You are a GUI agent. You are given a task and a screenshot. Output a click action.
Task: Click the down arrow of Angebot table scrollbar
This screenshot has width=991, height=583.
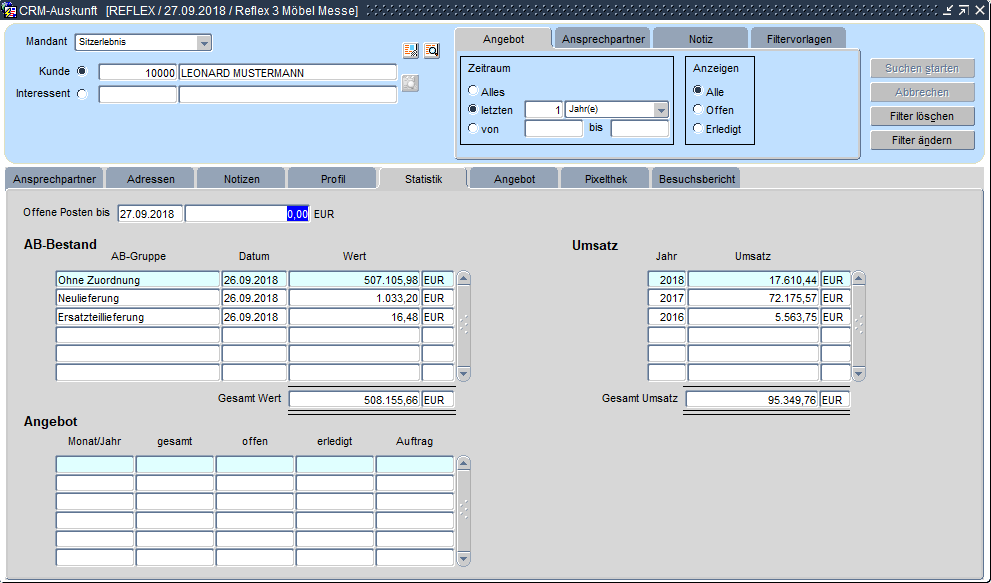click(x=462, y=557)
